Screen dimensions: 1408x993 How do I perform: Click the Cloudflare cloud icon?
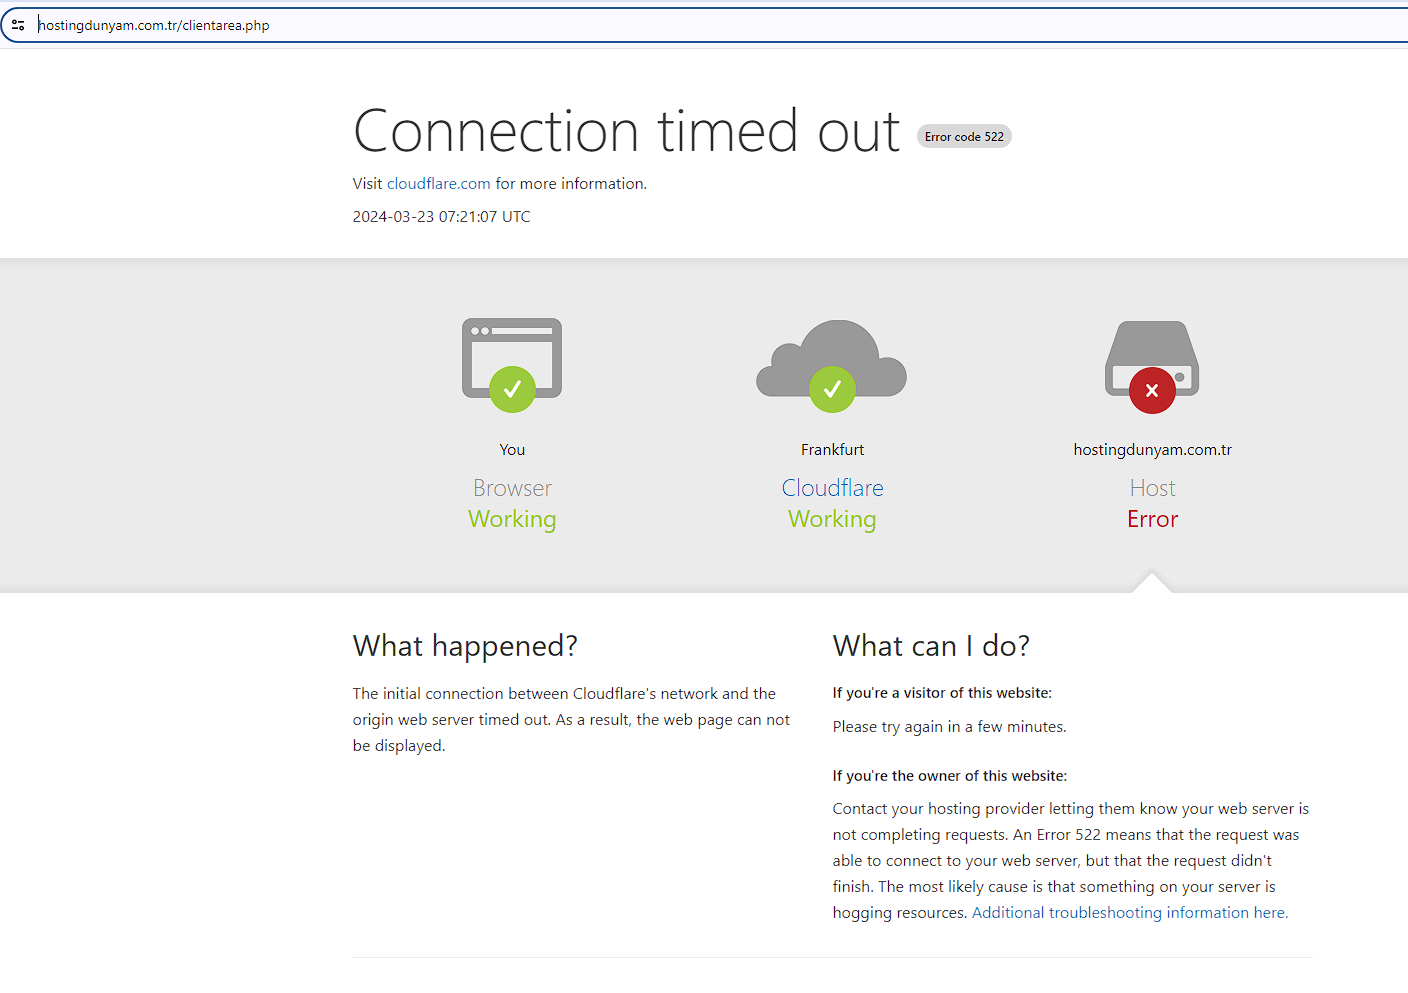(x=832, y=358)
